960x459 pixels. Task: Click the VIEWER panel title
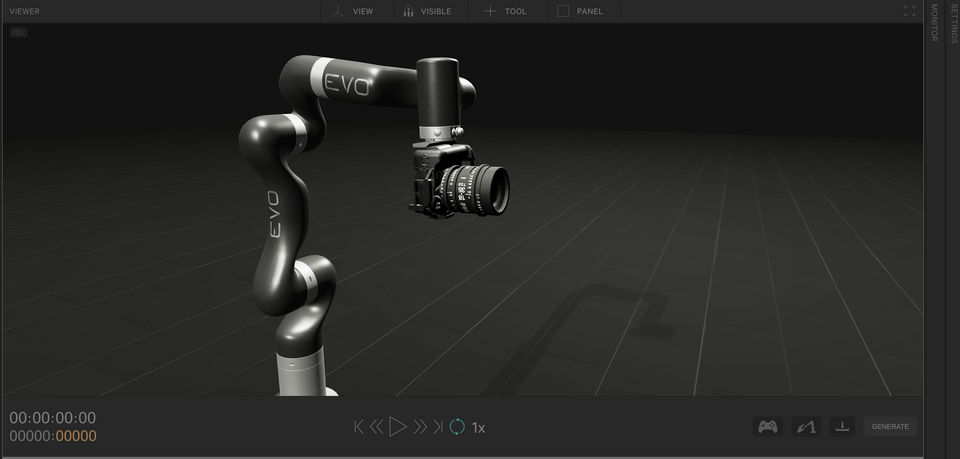click(24, 11)
